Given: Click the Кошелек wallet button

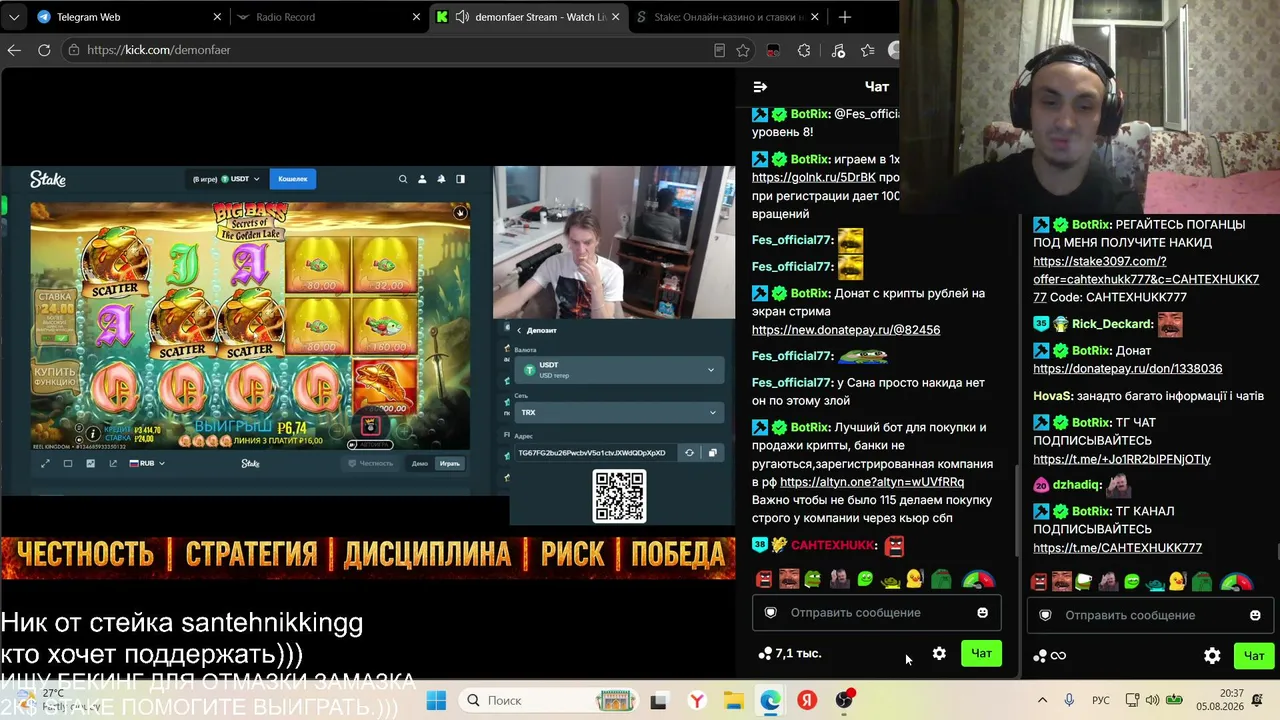Looking at the screenshot, I should [x=293, y=179].
